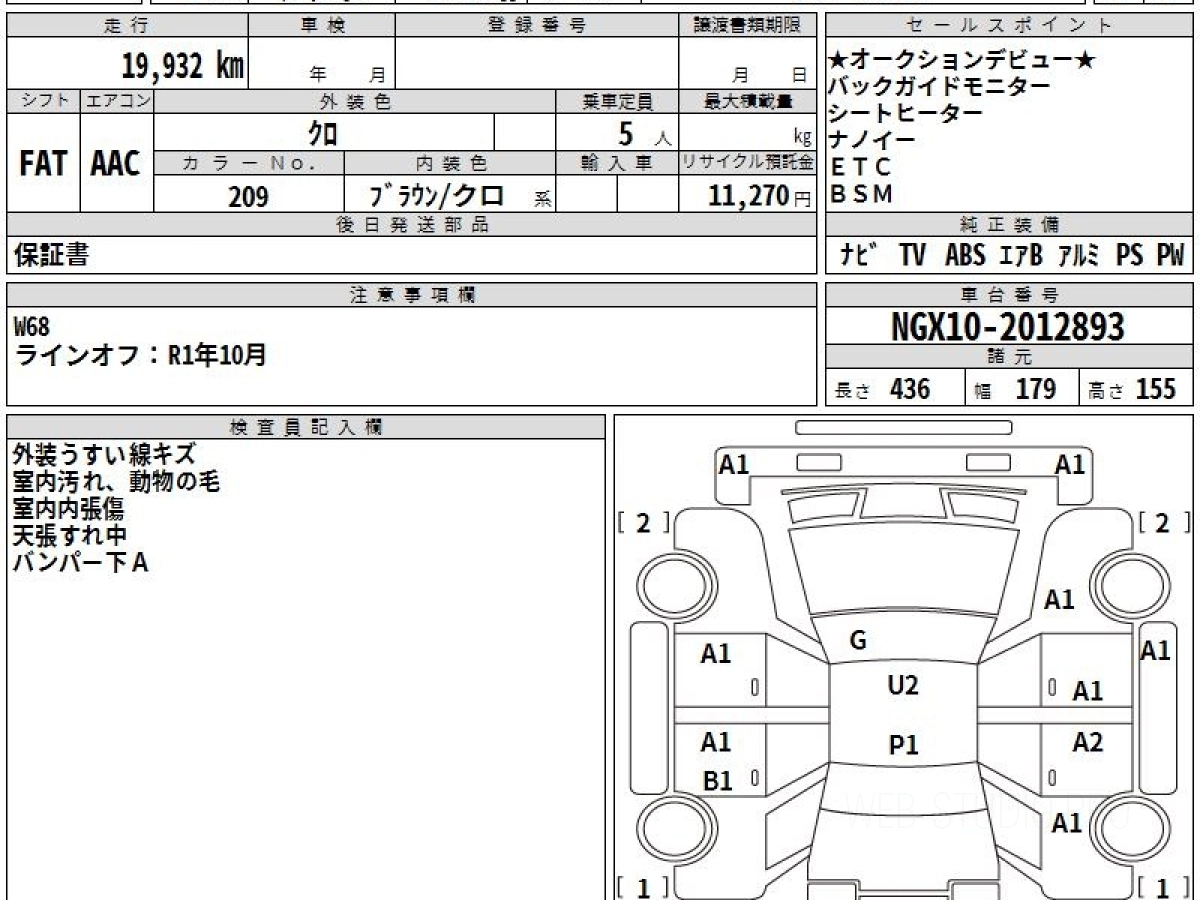This screenshot has height=900, width=1200.
Task: Select the カラーNo. label
Action: tap(250, 163)
